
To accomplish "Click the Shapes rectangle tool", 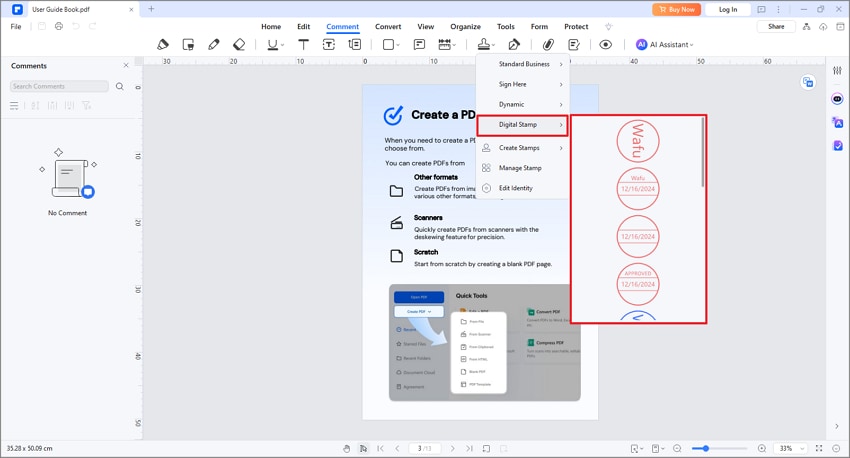I will click(389, 44).
